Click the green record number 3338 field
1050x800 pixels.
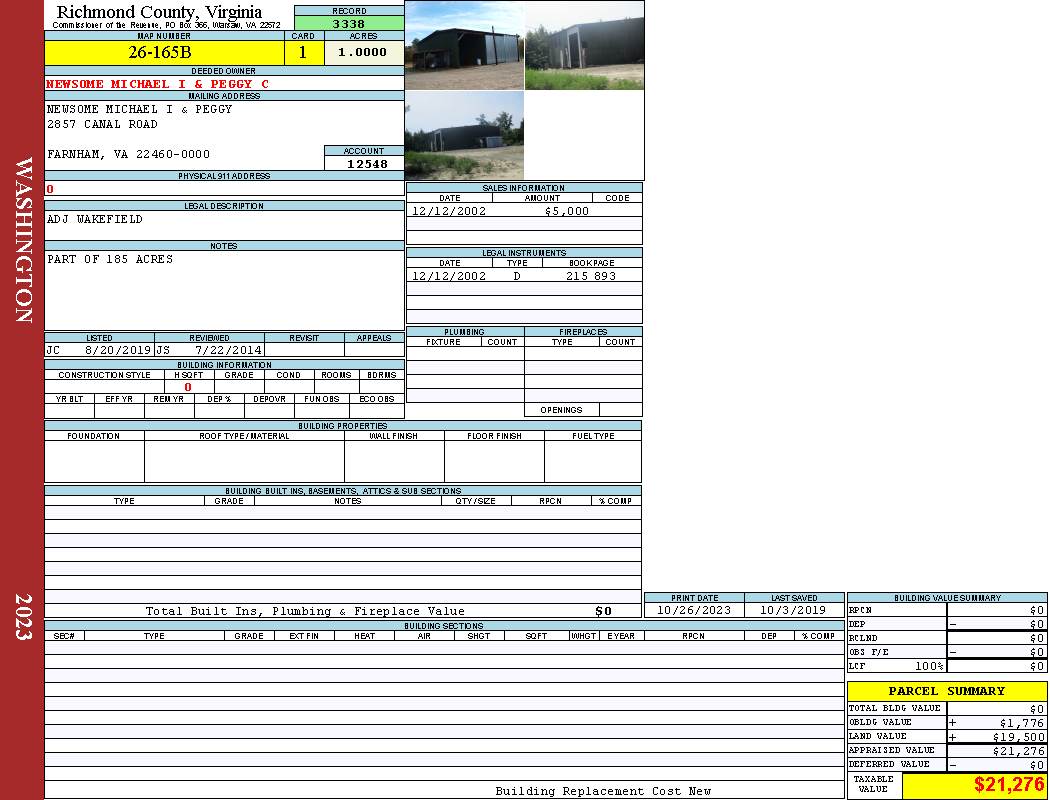[348, 24]
